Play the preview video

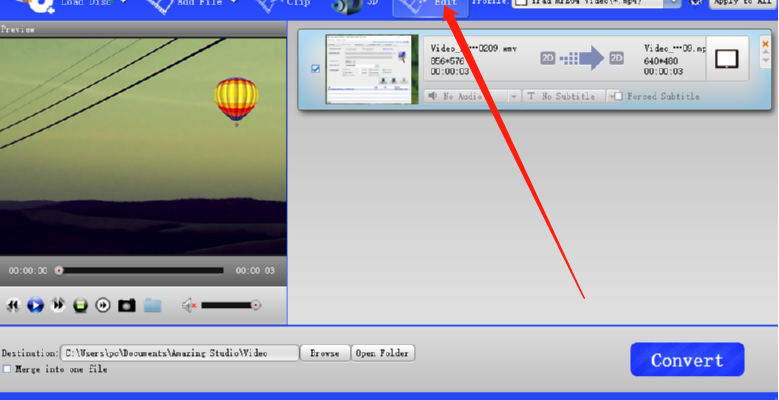tap(35, 305)
